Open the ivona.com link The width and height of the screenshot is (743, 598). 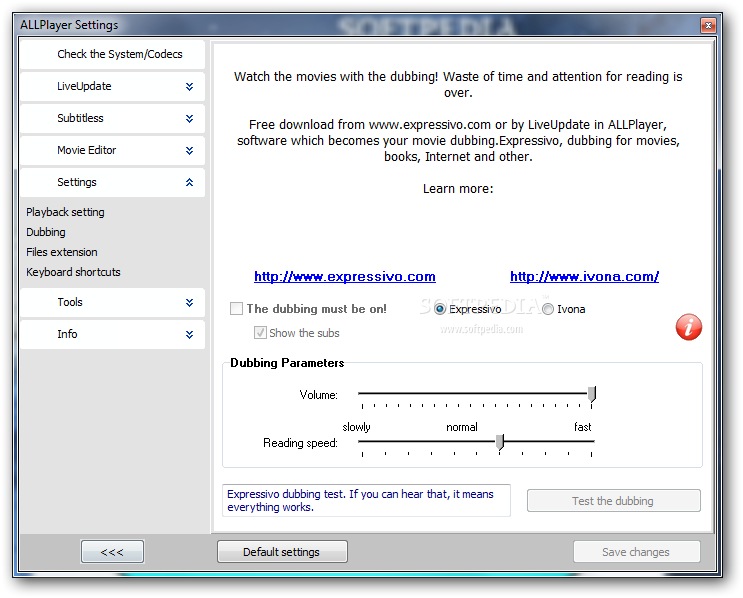pos(584,276)
